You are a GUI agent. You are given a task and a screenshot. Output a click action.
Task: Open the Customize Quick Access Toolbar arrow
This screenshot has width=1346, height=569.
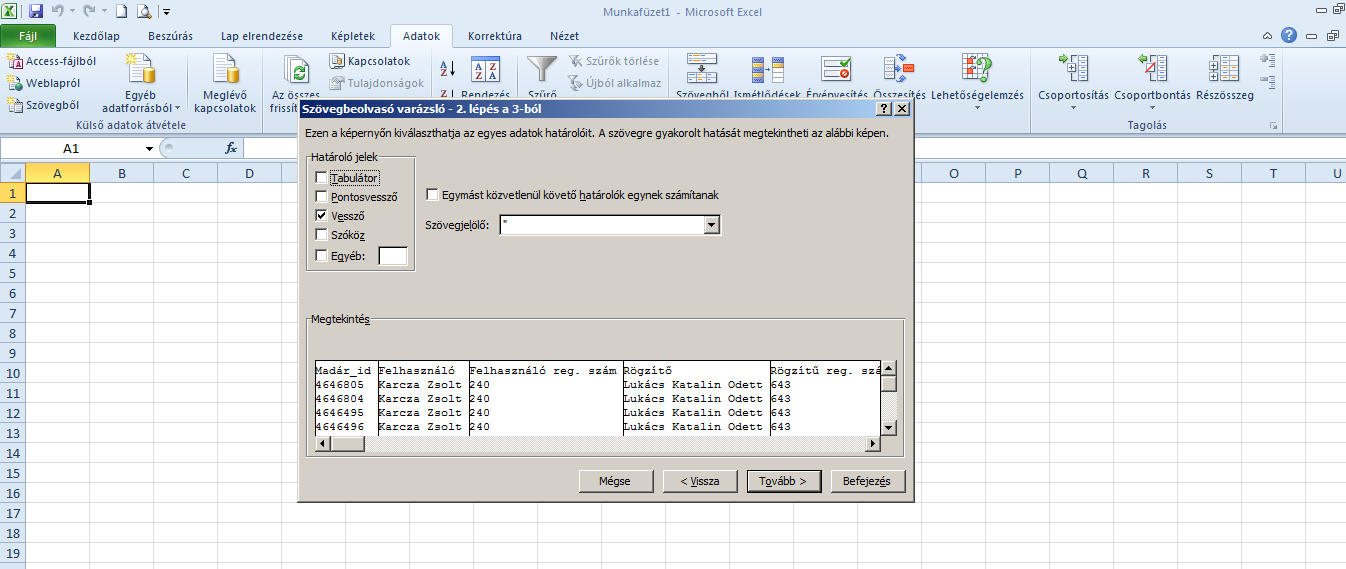click(x=166, y=12)
